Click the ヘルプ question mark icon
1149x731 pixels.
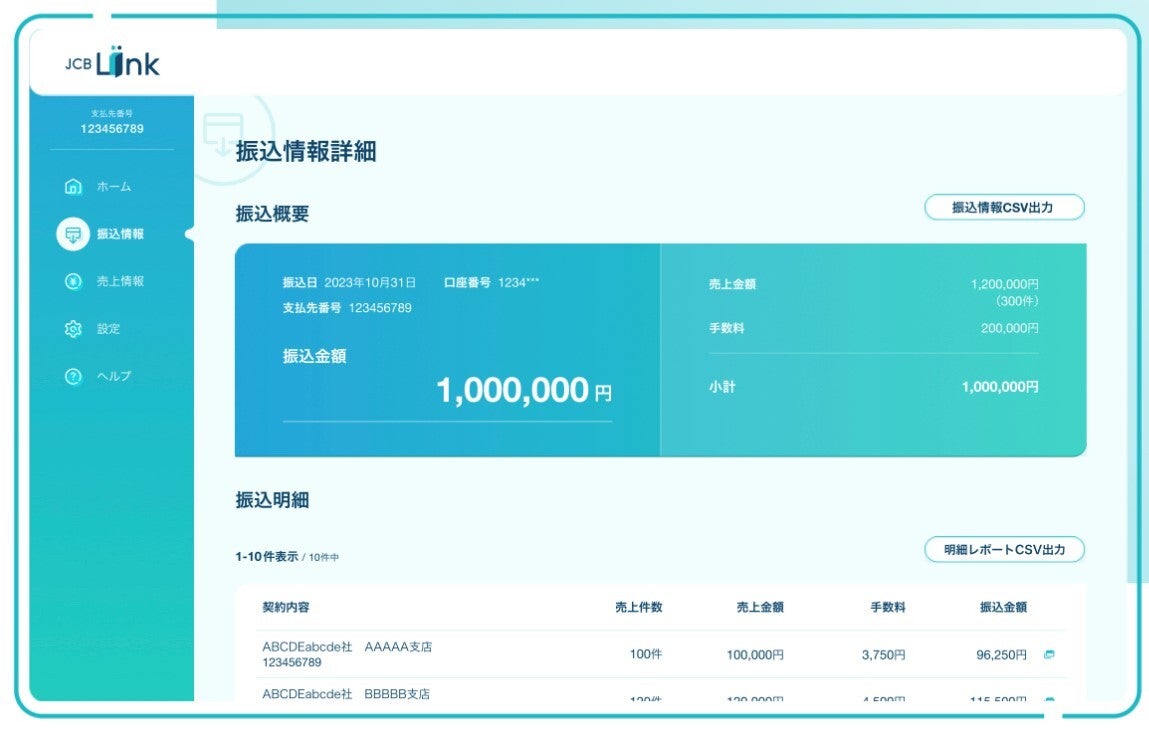(73, 377)
